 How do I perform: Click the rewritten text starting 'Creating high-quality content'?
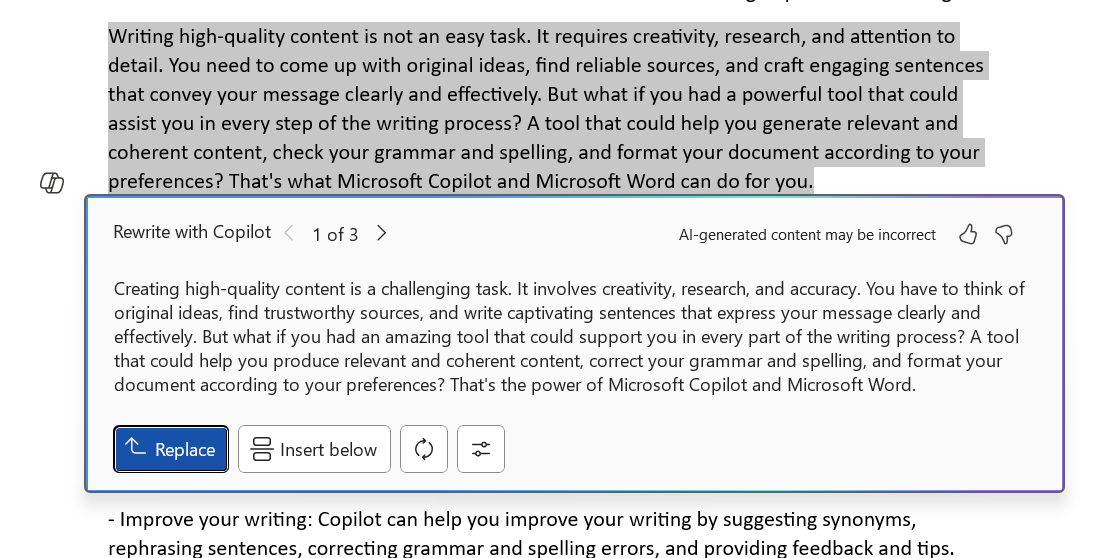[569, 337]
